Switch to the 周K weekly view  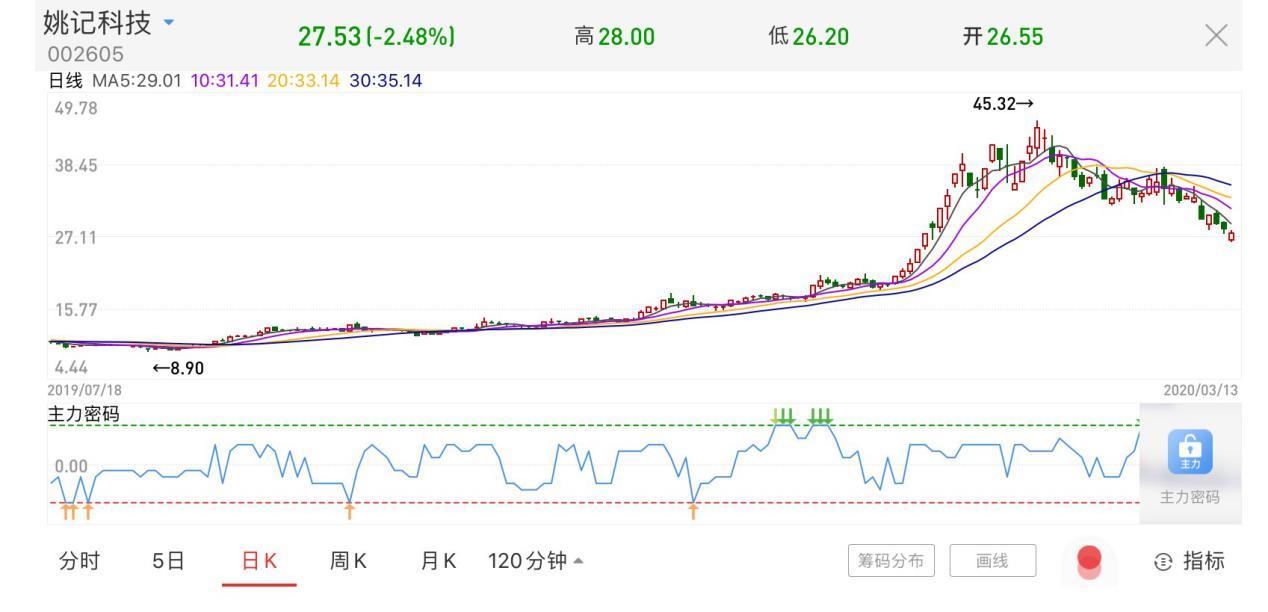click(x=348, y=561)
